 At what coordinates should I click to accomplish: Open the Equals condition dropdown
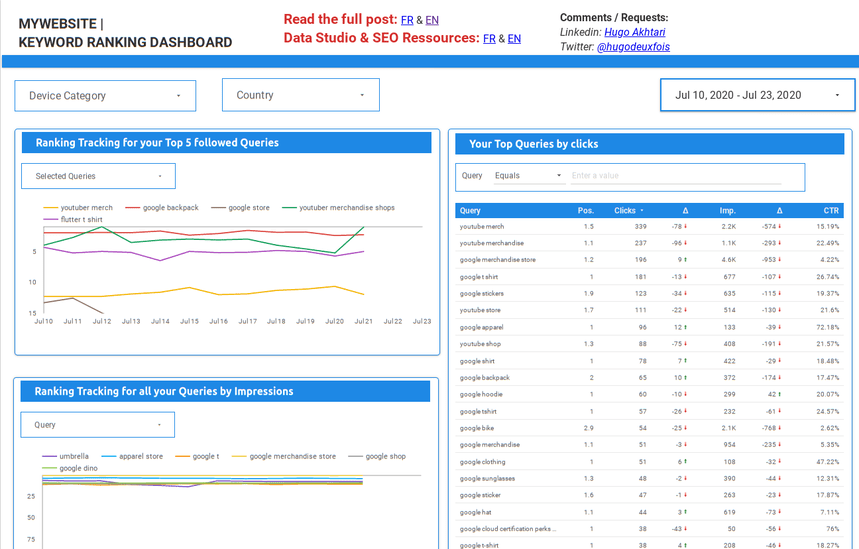[x=529, y=176]
